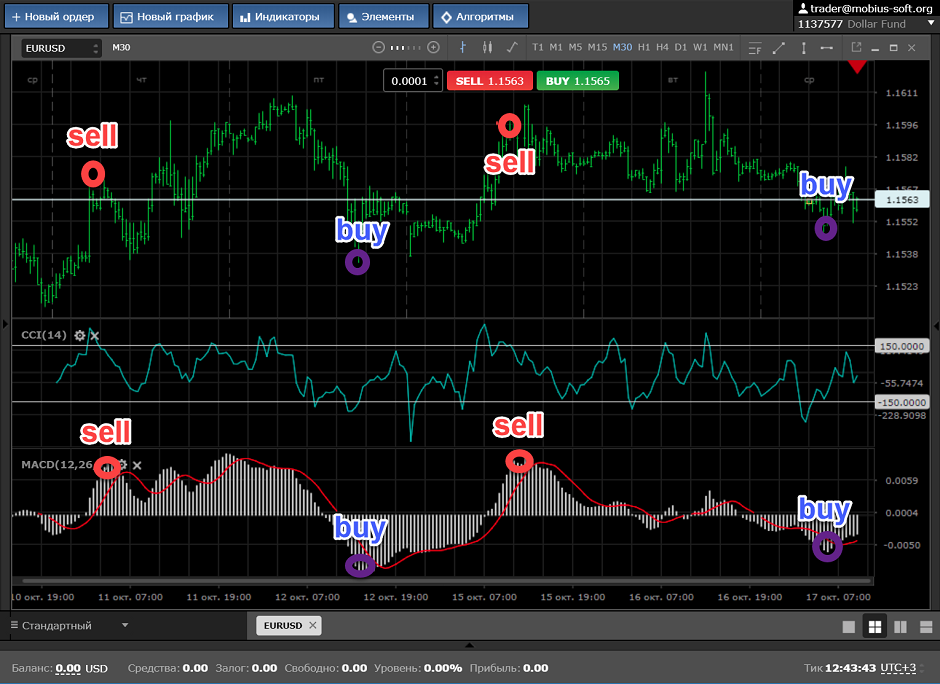940x684 pixels.
Task: Click the green BUY 1.1565 button
Action: click(x=577, y=81)
